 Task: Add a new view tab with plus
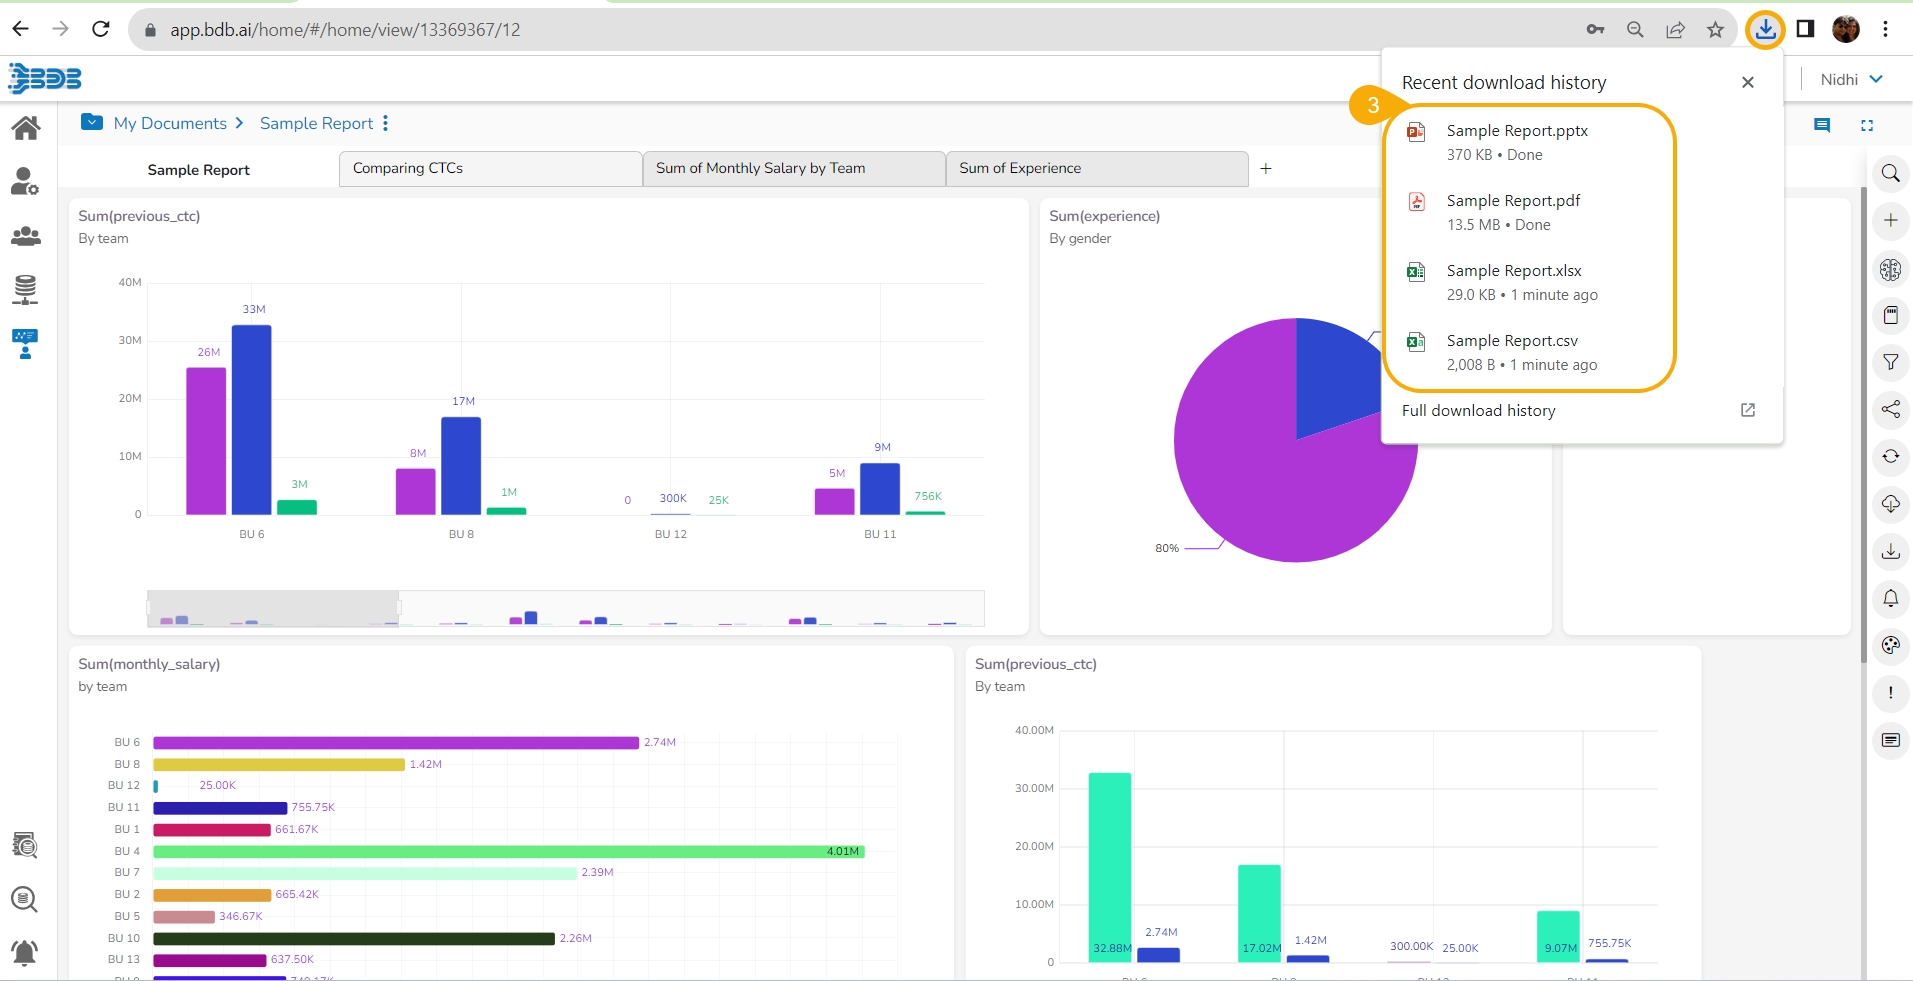[1266, 168]
